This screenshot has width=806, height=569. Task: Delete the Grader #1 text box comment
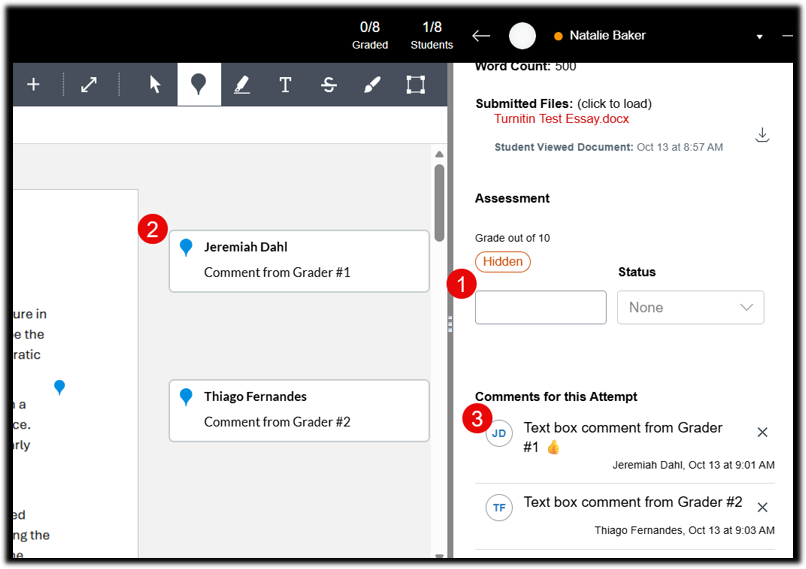(762, 432)
